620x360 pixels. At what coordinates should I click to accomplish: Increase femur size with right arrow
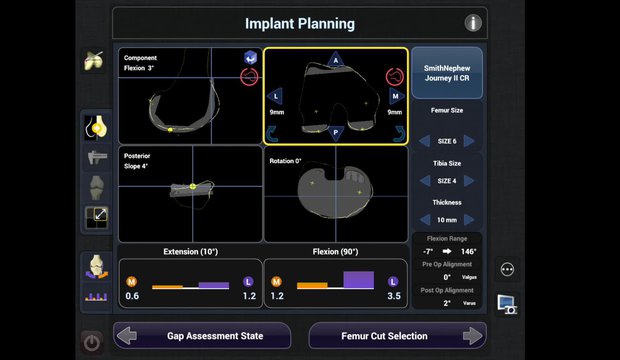[469, 141]
